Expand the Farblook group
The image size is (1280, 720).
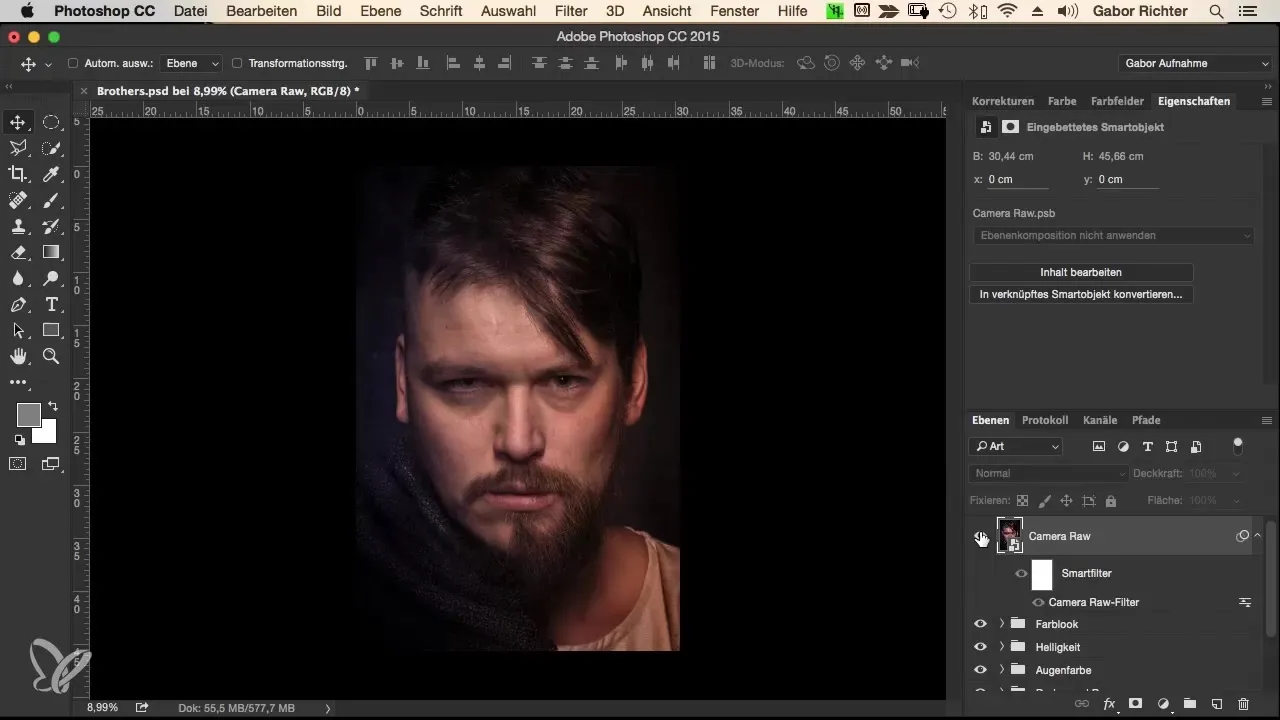click(x=1001, y=624)
